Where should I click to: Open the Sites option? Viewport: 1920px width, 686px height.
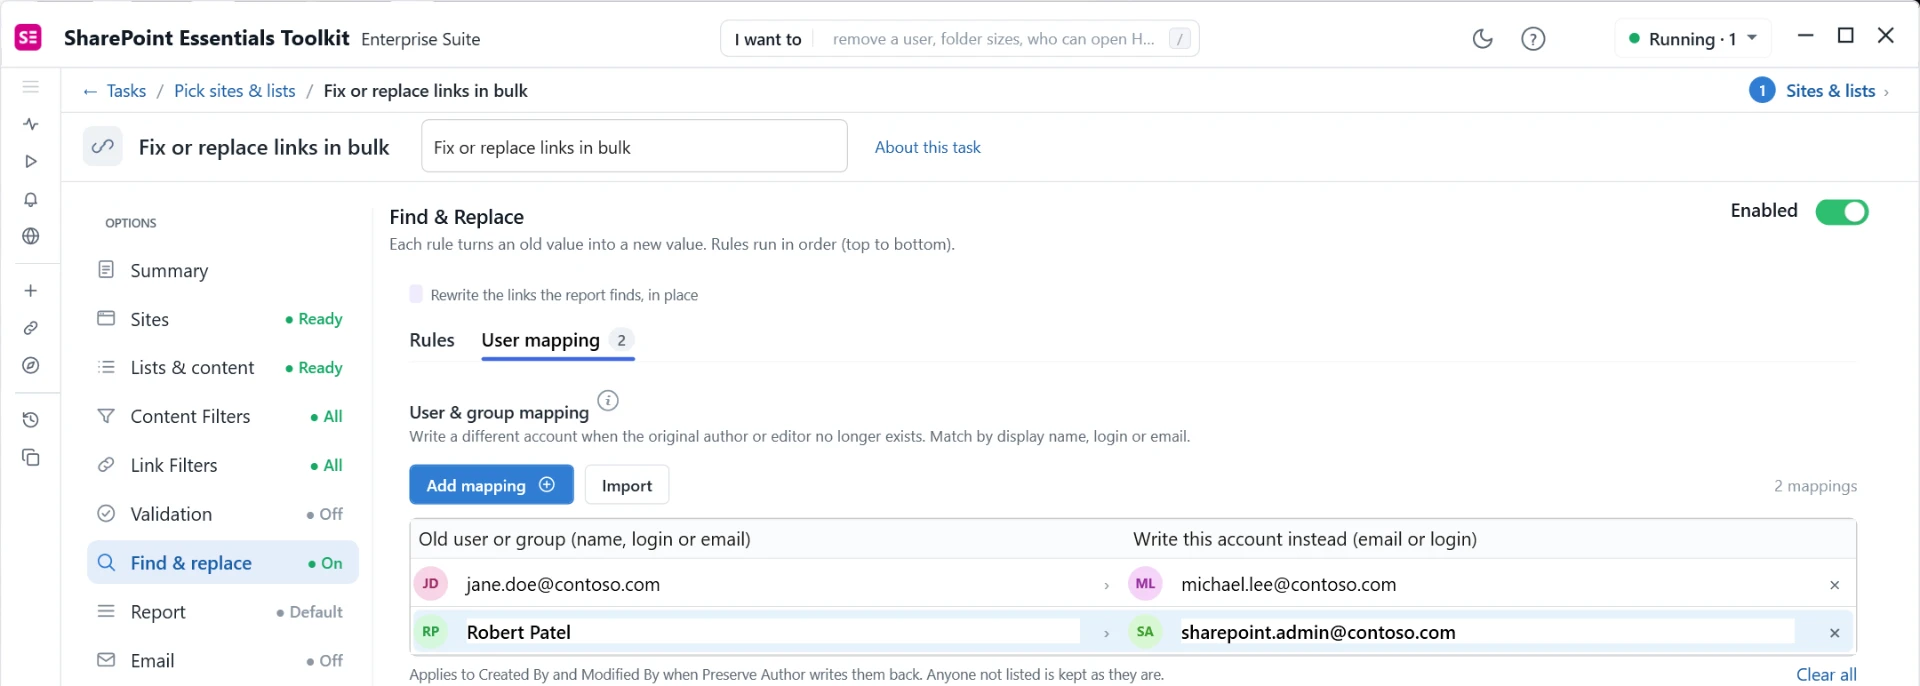point(222,319)
